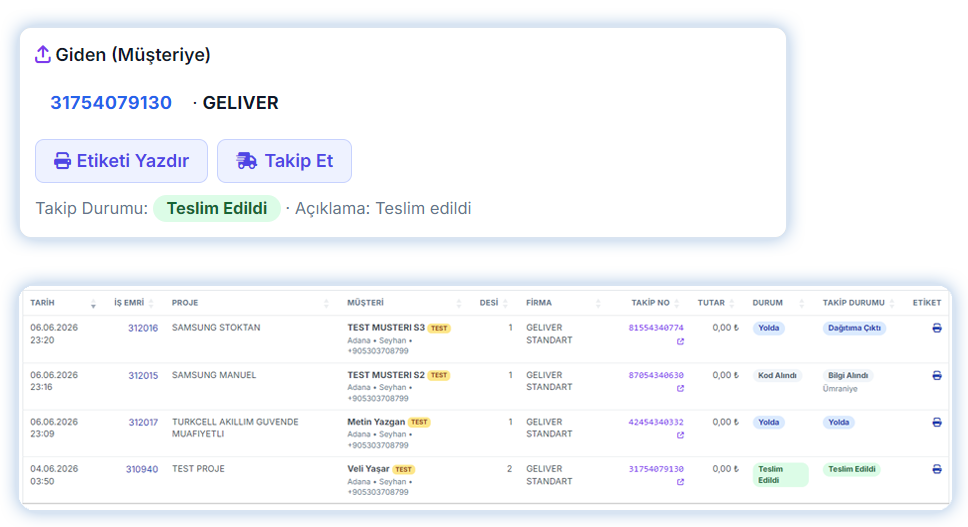Open external link icon under table row 31754079130
This screenshot has width=968, height=527.
tap(680, 482)
